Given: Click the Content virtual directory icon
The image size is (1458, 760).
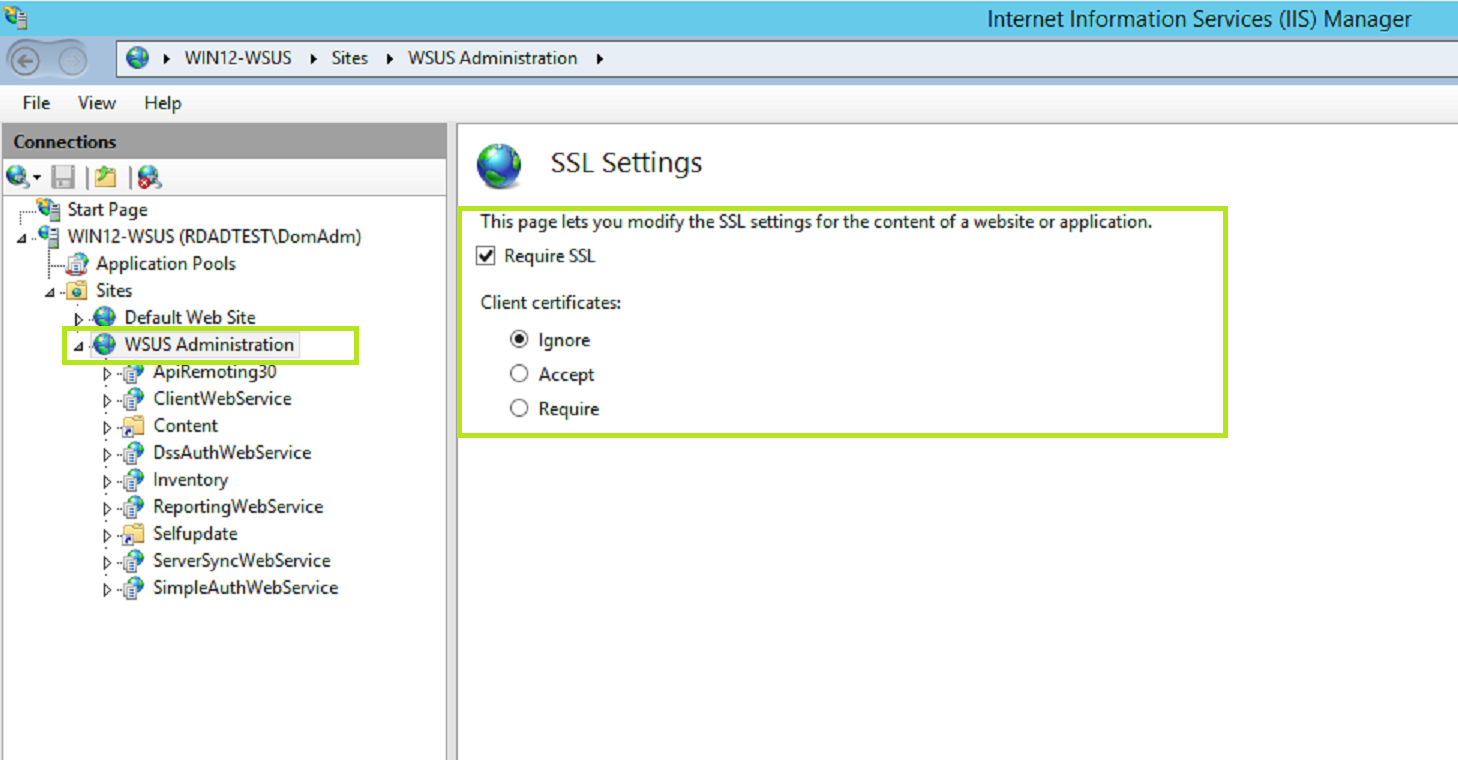Looking at the screenshot, I should pos(133,426).
